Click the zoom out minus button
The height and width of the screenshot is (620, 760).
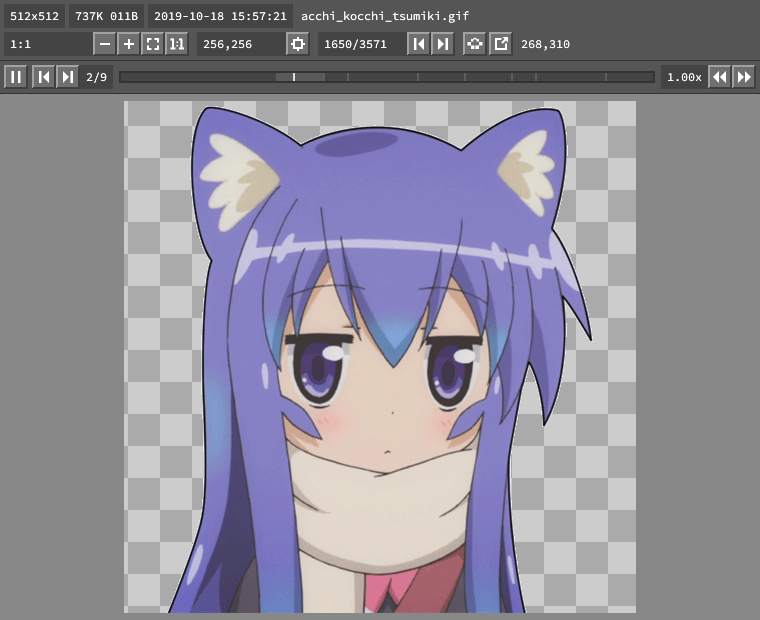tap(105, 44)
